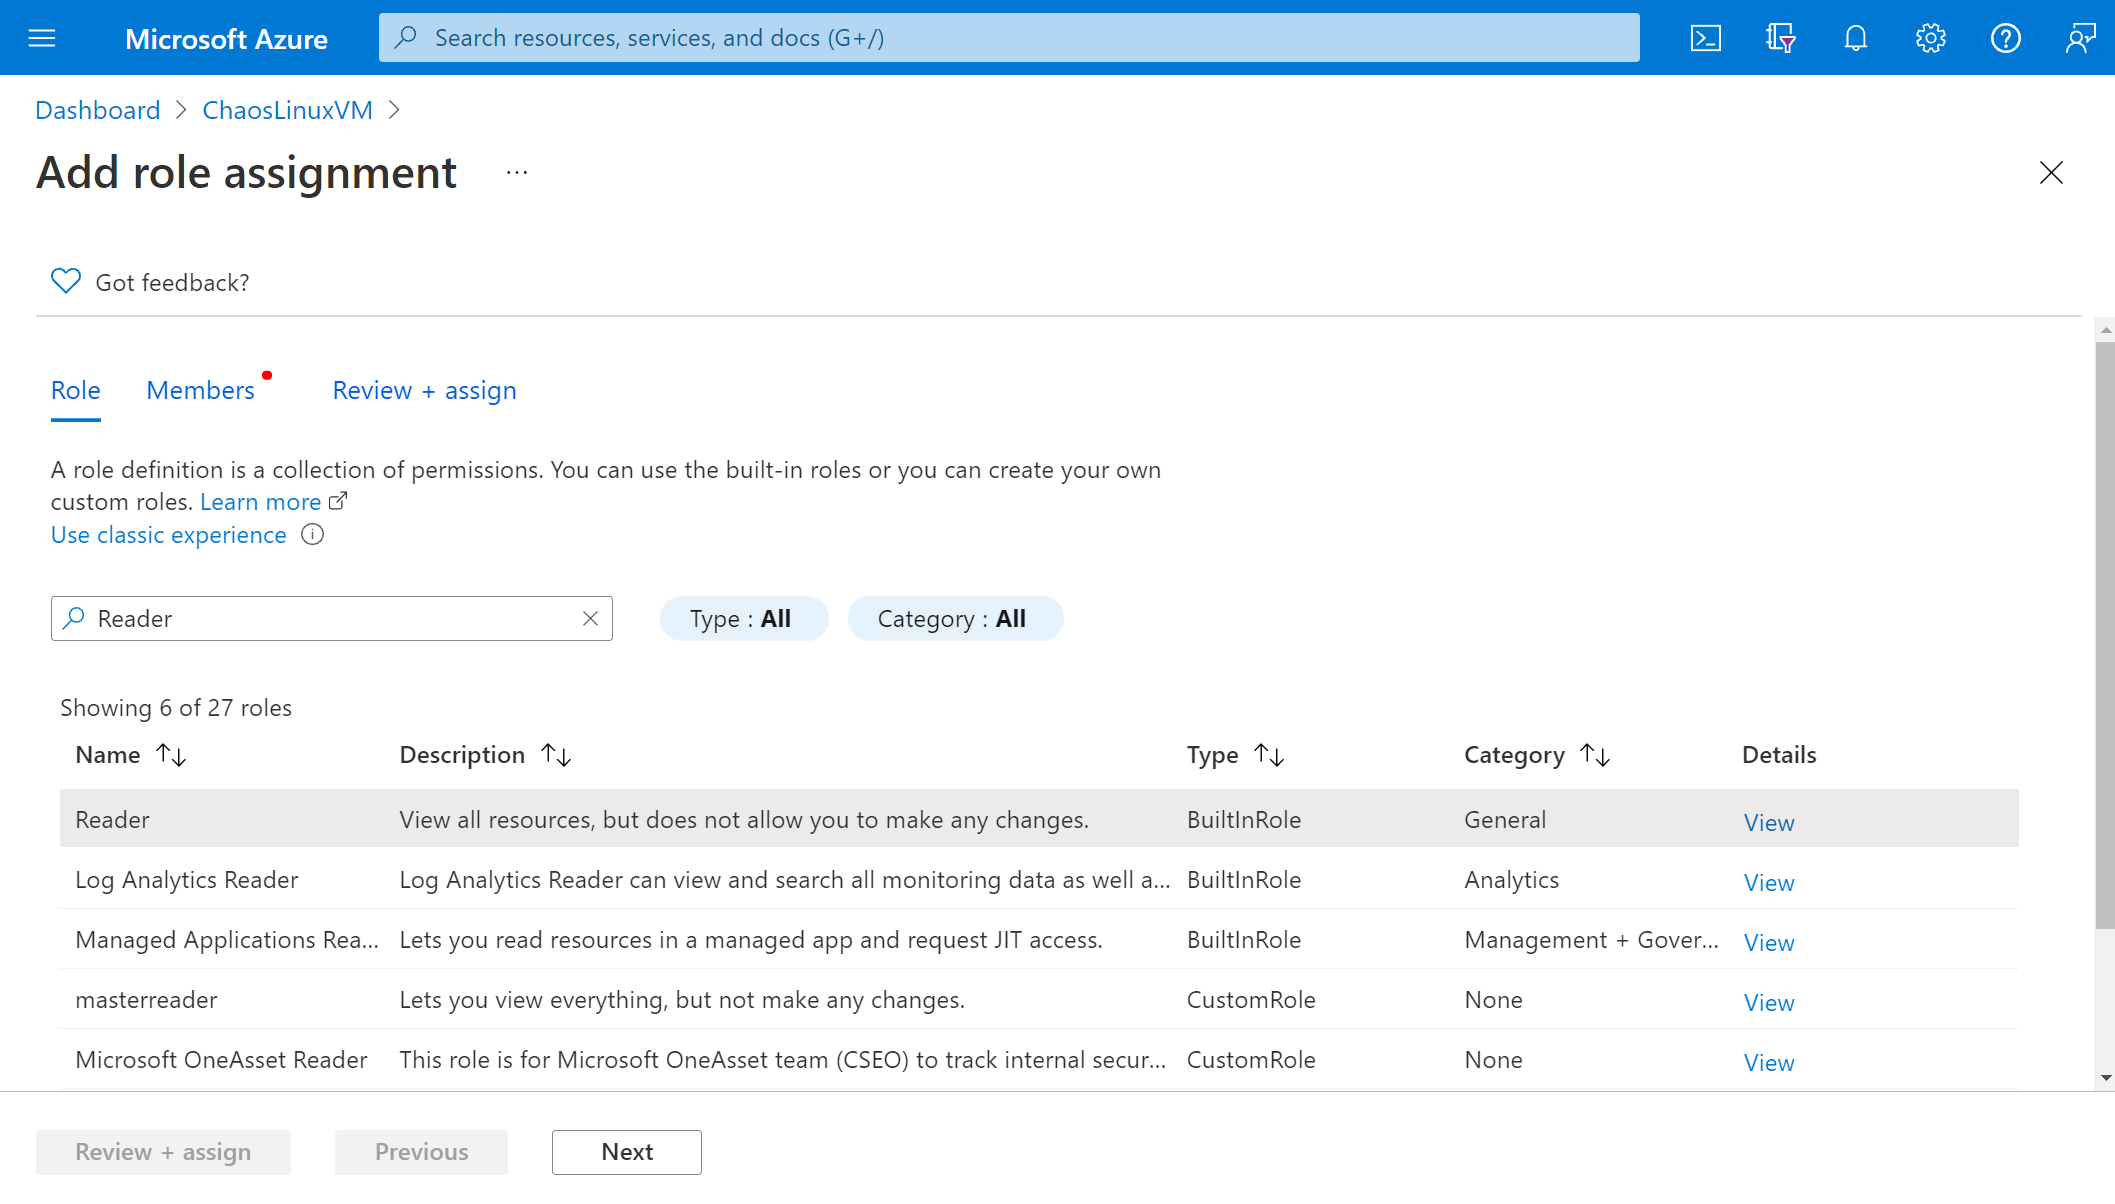Screen dimensions: 2115x1204
Task: Click Use classic experience link
Action: pos(169,534)
